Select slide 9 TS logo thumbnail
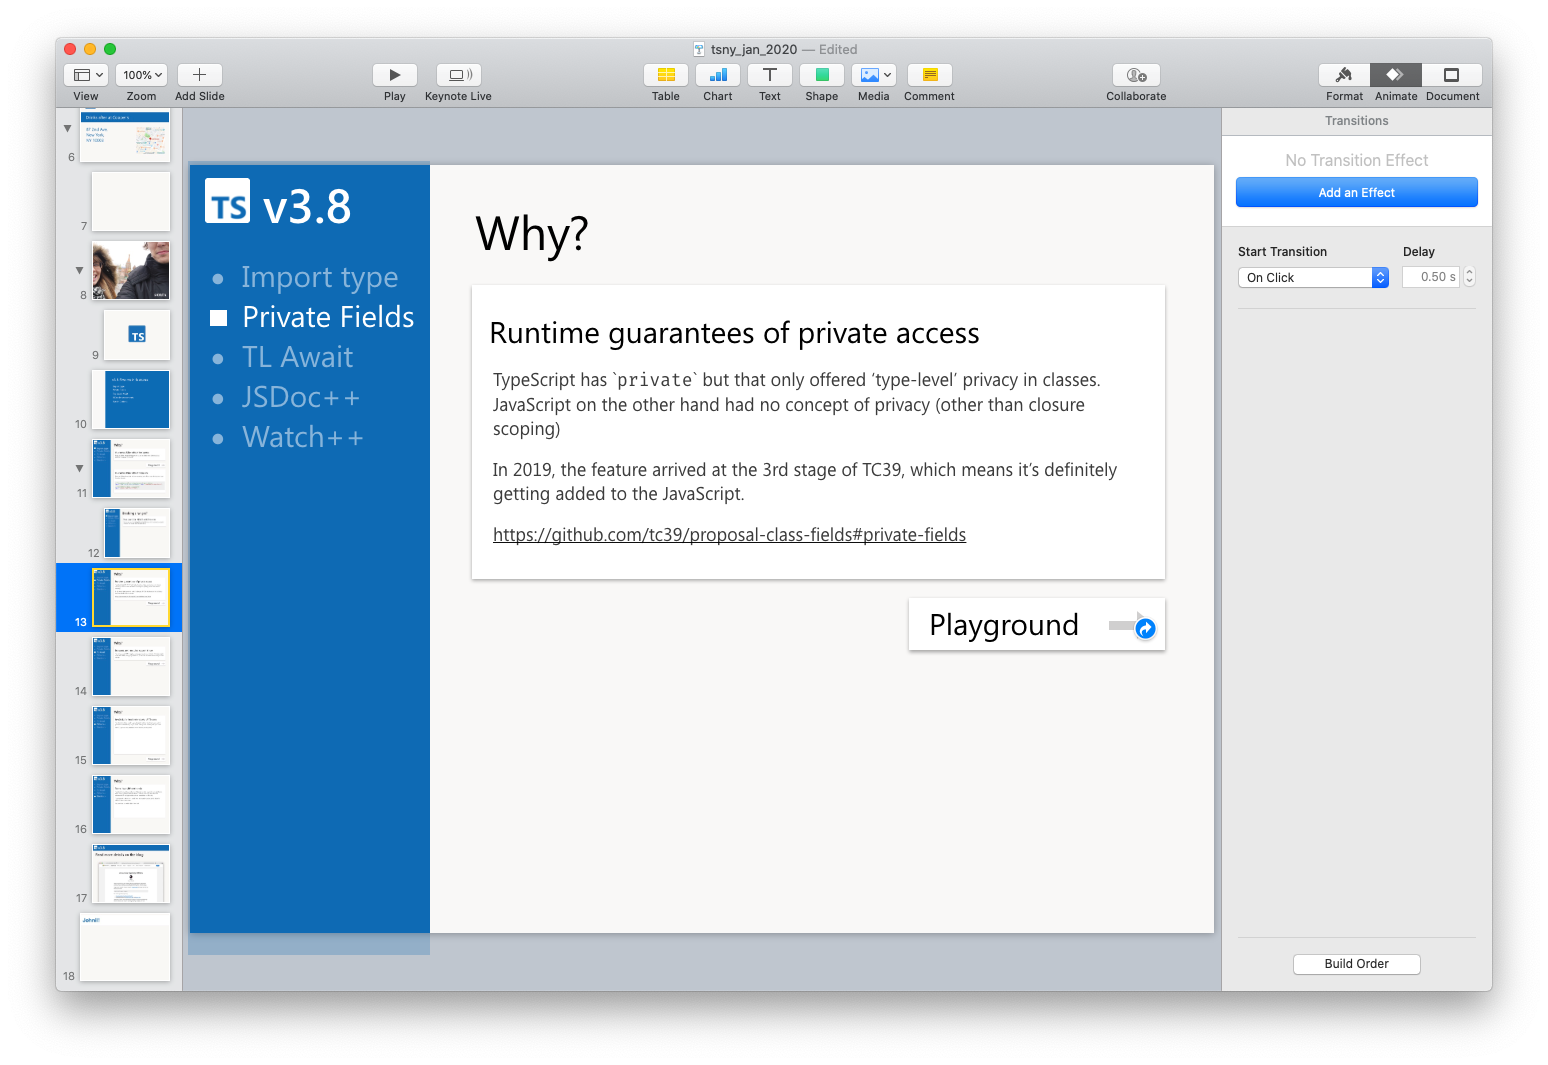The height and width of the screenshot is (1065, 1548). tap(137, 334)
